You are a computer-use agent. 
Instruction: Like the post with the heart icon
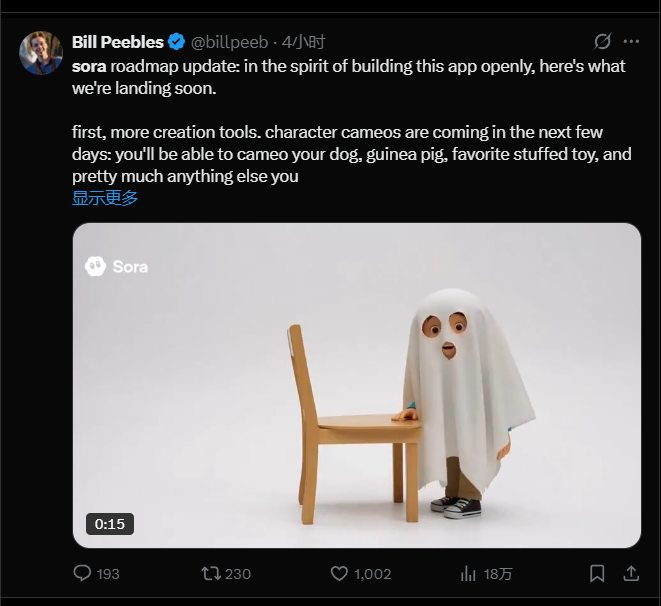[x=339, y=574]
